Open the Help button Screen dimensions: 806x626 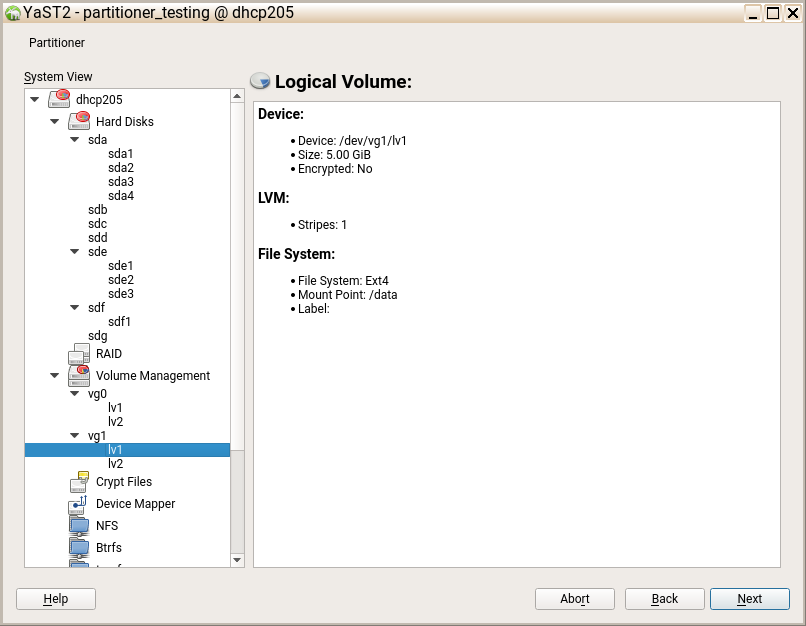[x=56, y=599]
